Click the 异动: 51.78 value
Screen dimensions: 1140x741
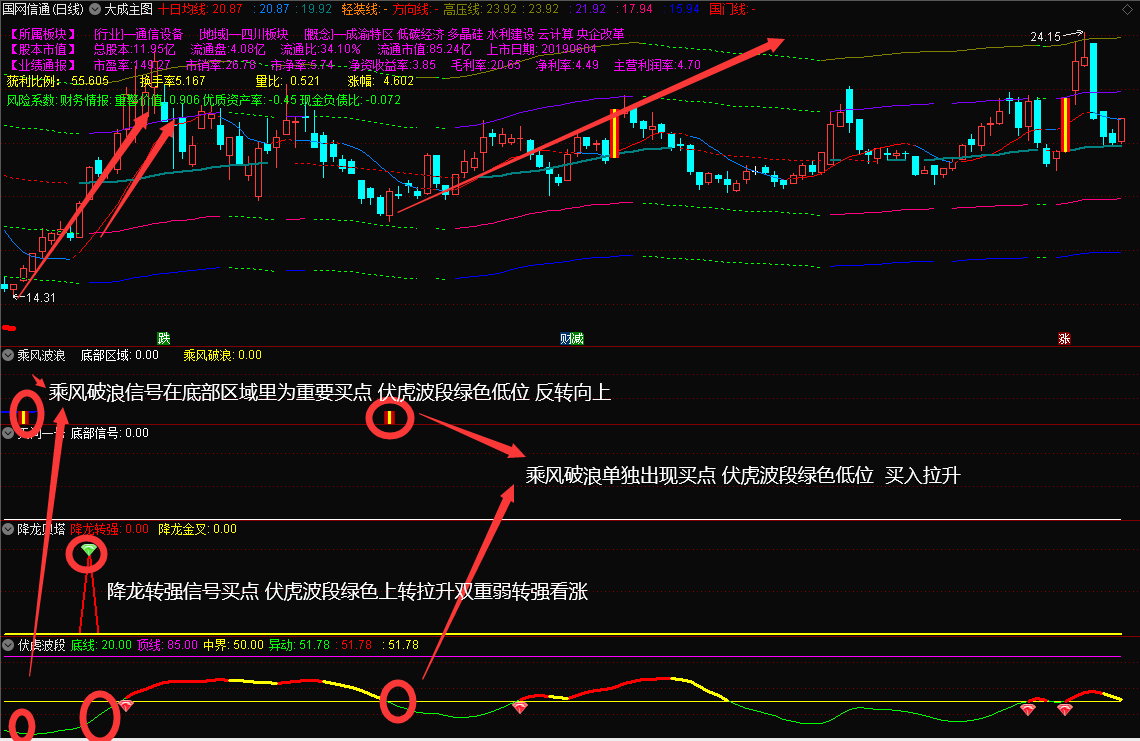point(300,644)
